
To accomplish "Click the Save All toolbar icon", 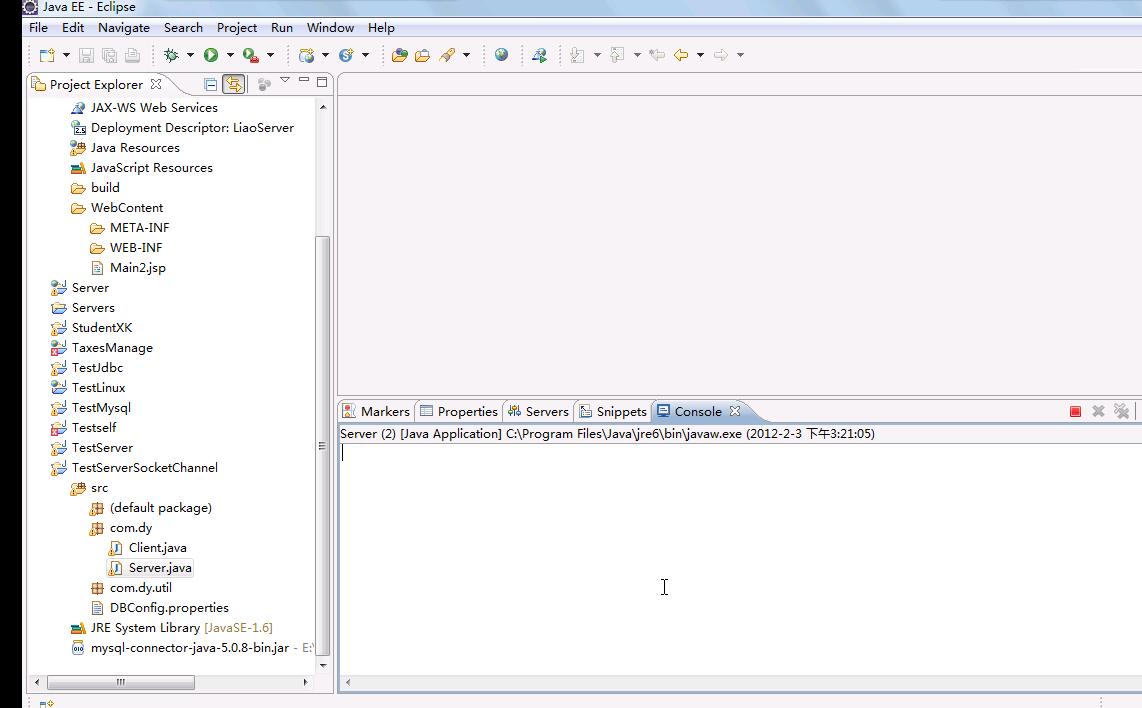I will (x=109, y=55).
